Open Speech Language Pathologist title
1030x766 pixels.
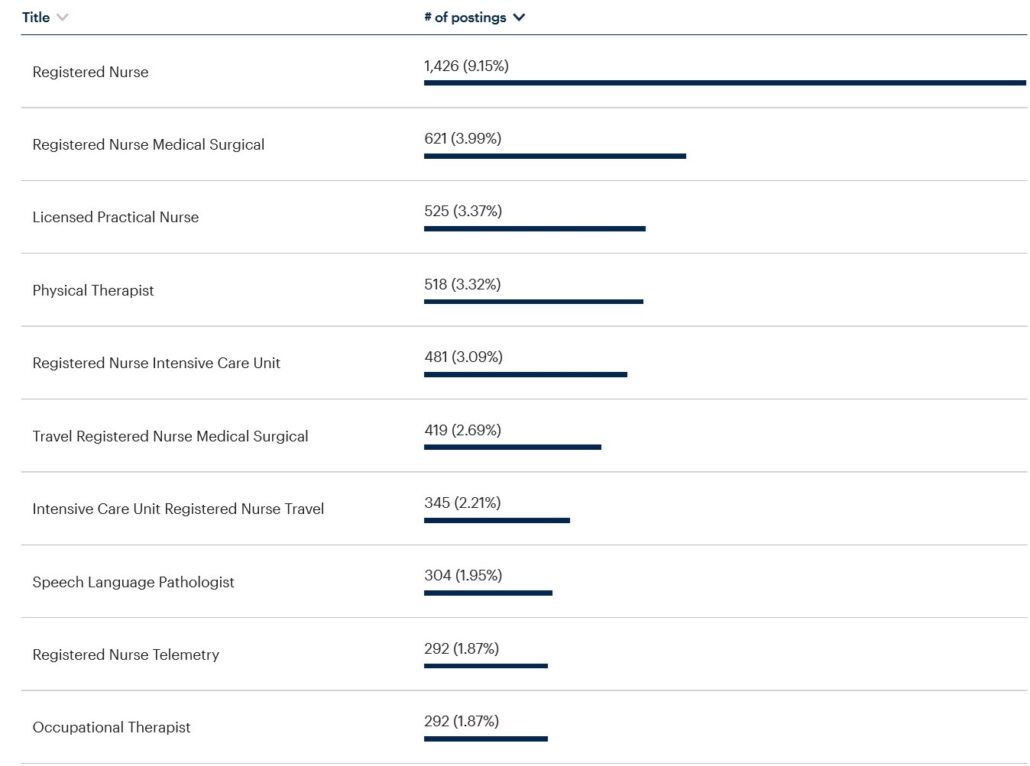tap(133, 582)
